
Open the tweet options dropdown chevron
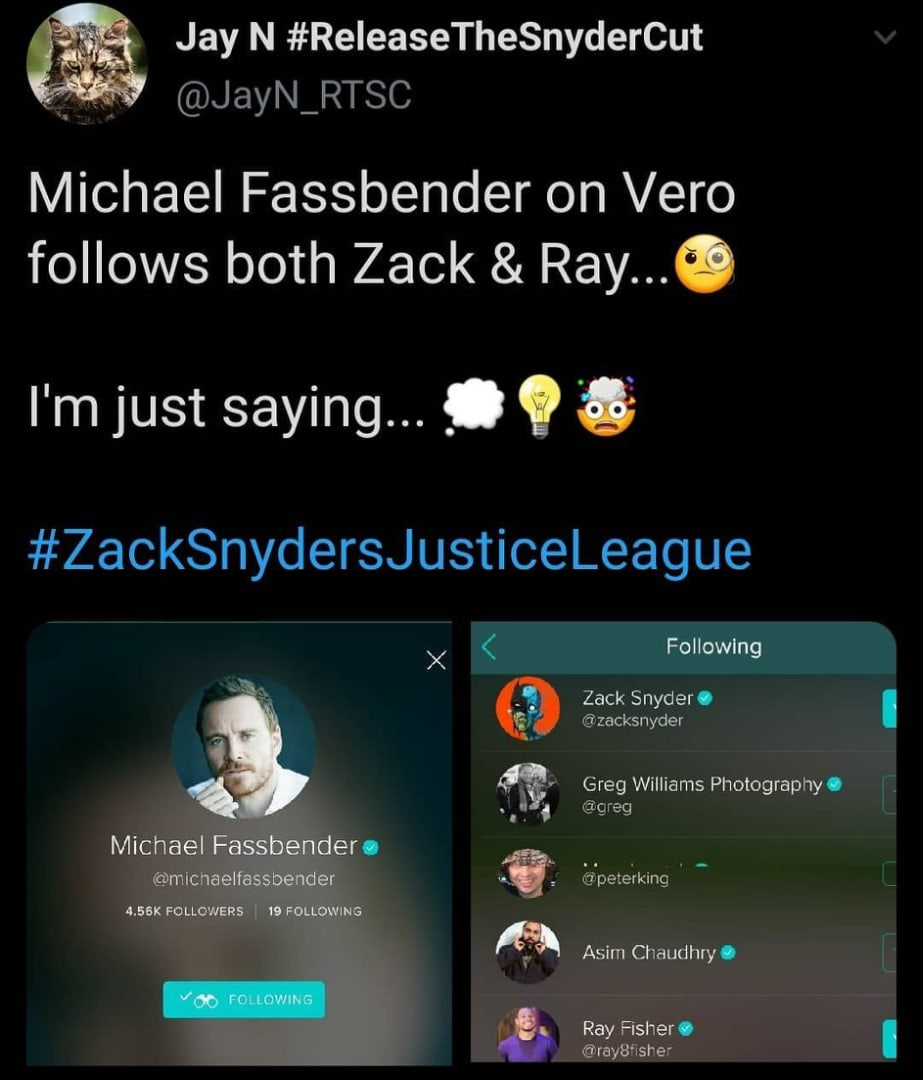[x=885, y=37]
